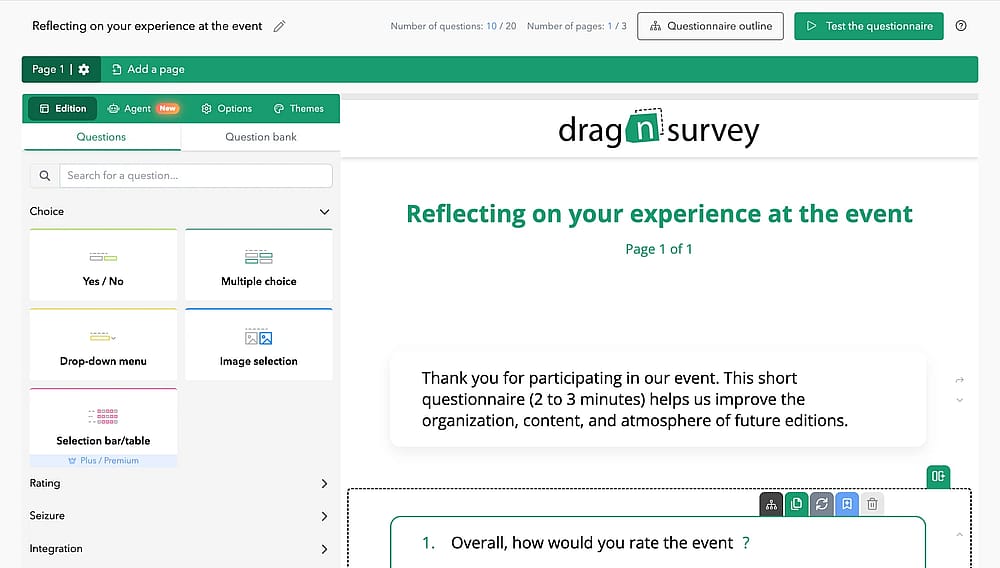
Task: Click Test the questionnaire button
Action: (869, 26)
